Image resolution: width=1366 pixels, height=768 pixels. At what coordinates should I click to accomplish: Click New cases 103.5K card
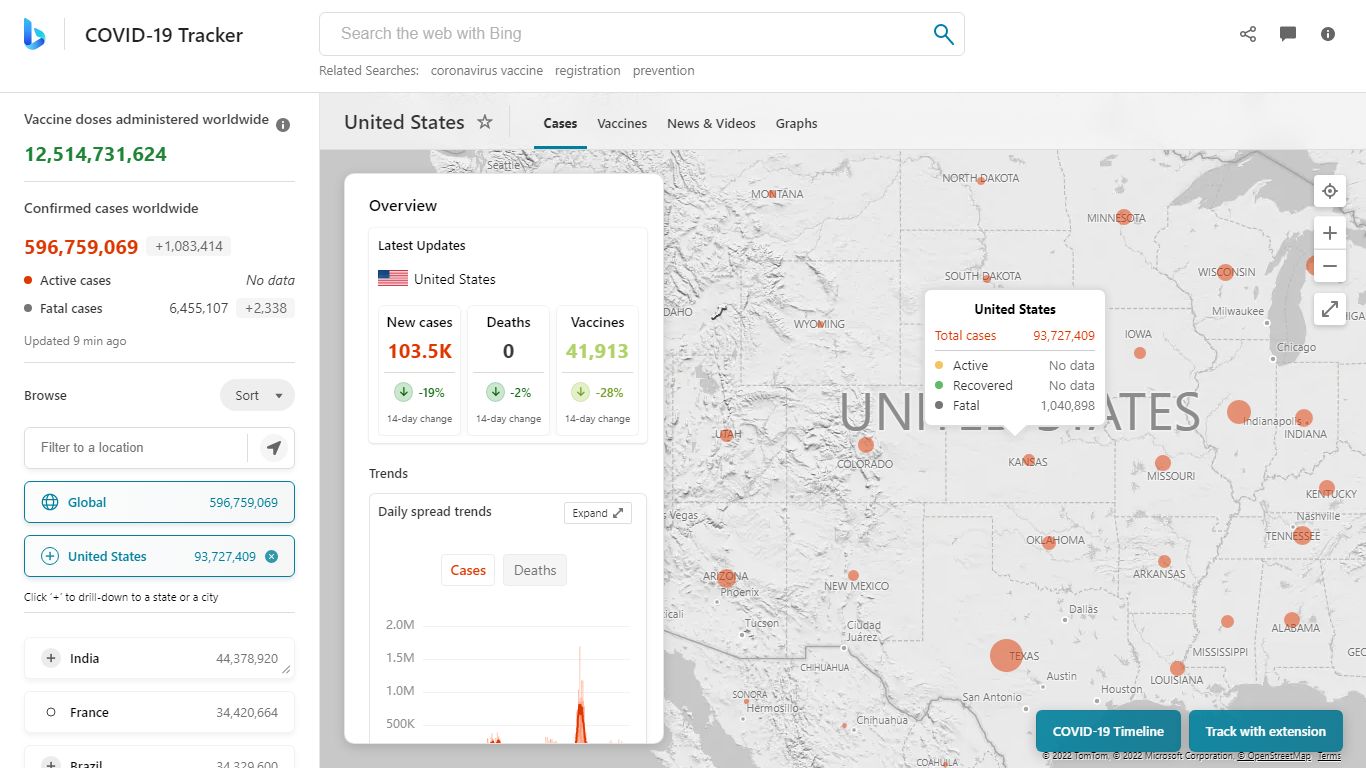(419, 370)
